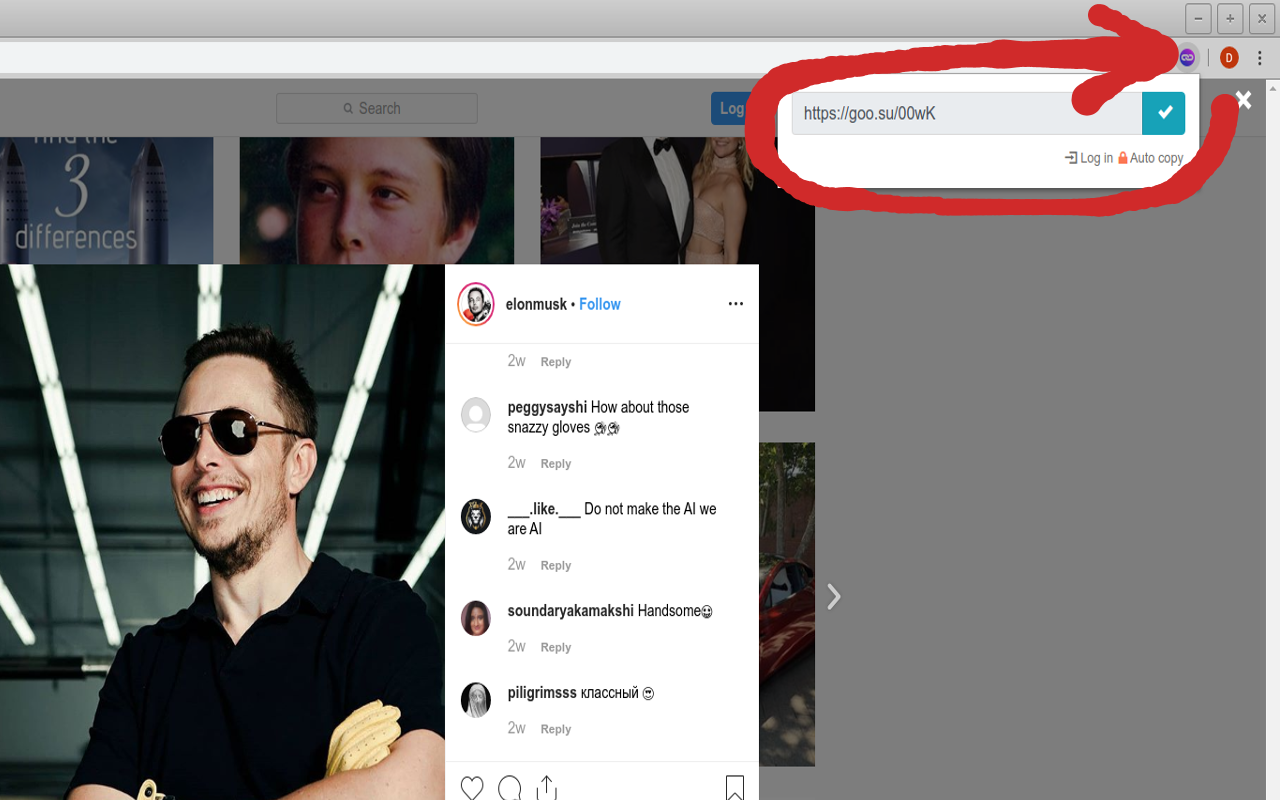Minimize the browser window
Image resolution: width=1280 pixels, height=800 pixels.
[1198, 18]
